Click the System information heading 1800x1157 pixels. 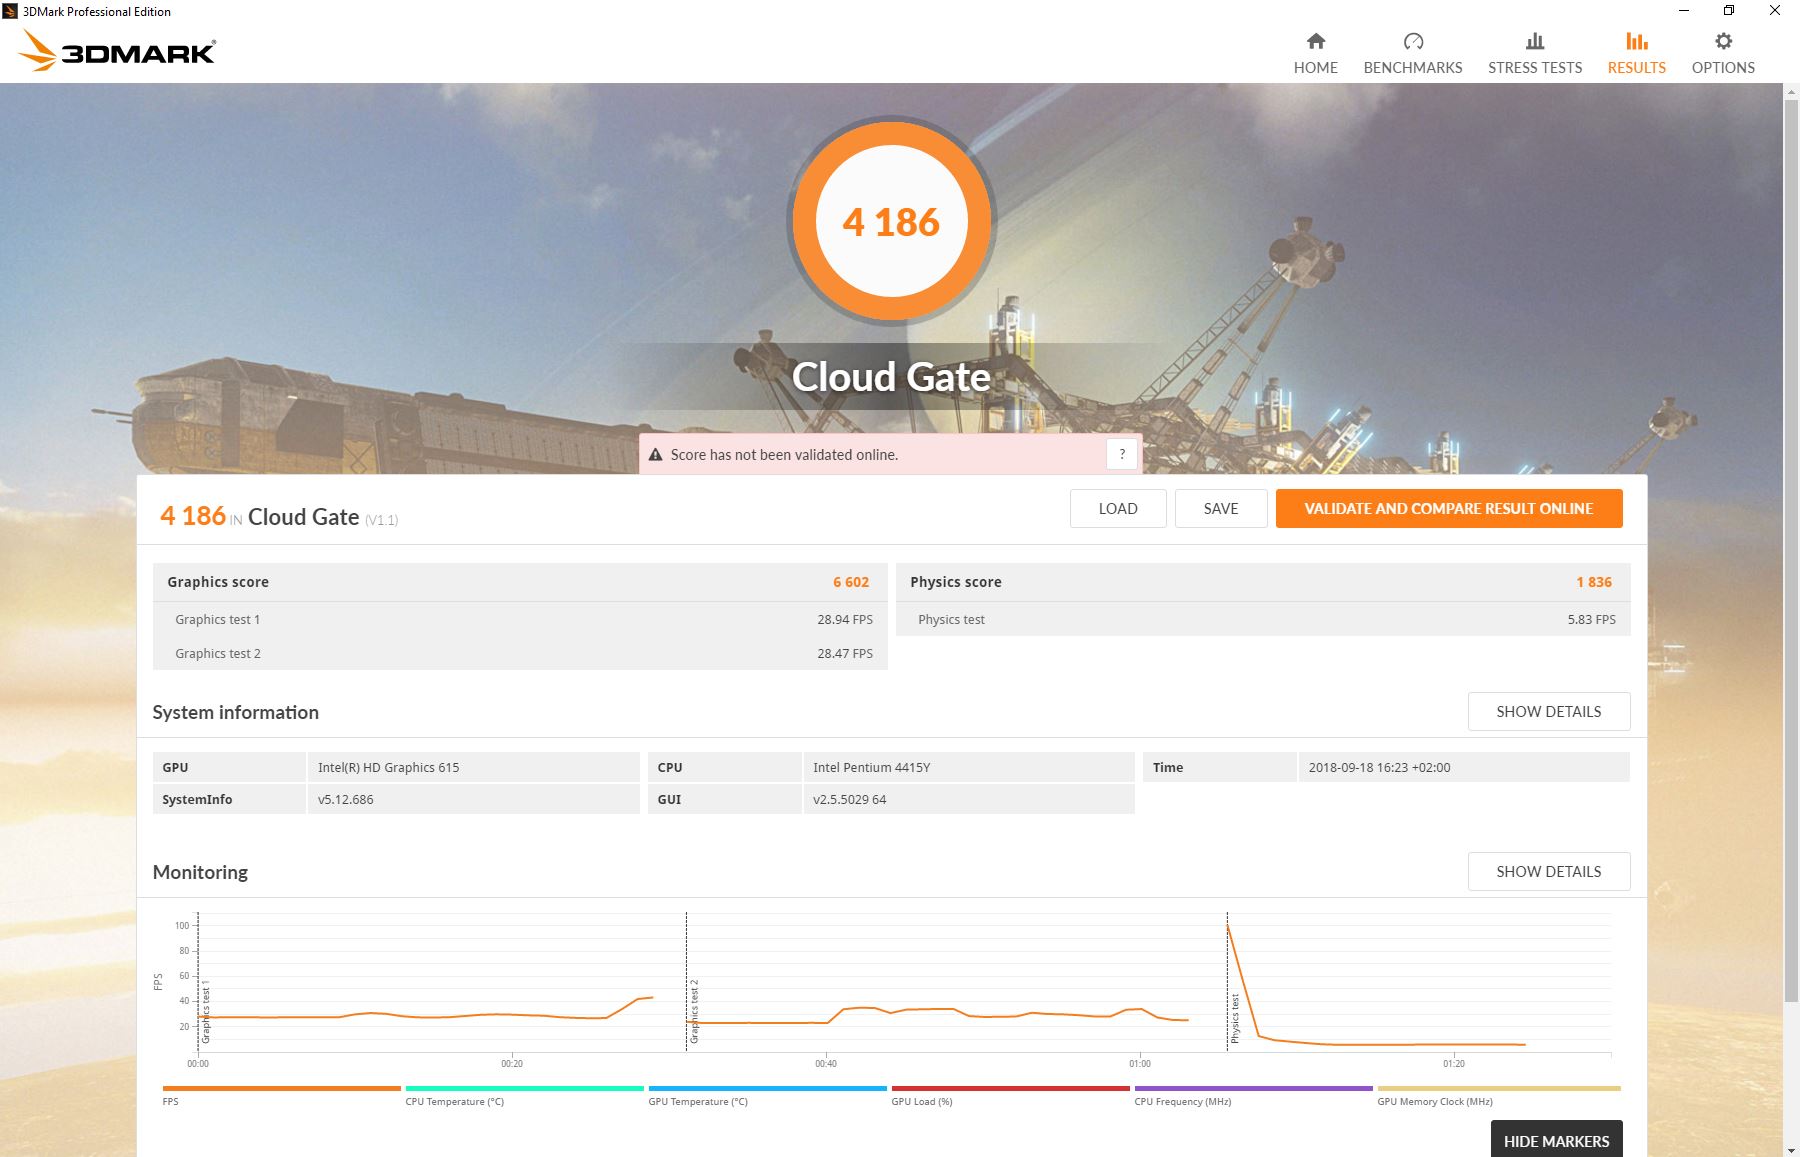235,712
